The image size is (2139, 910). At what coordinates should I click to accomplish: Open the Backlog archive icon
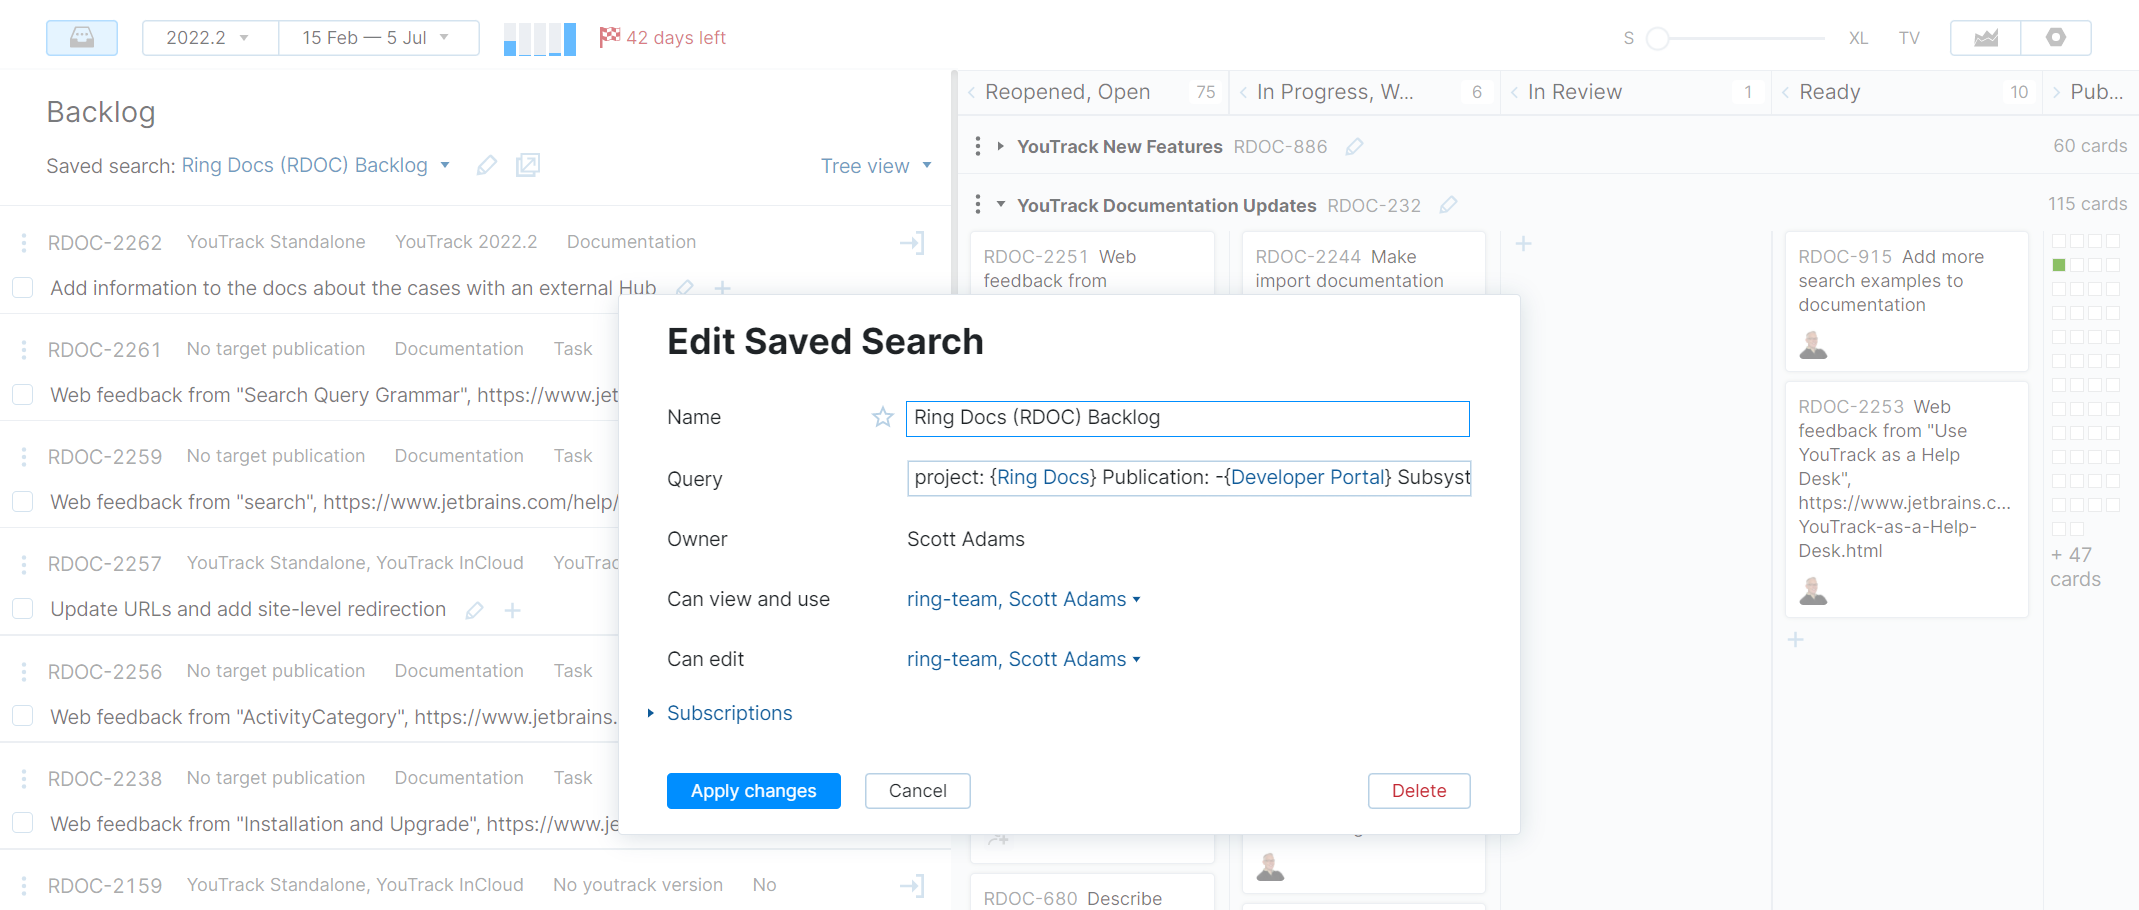tap(81, 37)
